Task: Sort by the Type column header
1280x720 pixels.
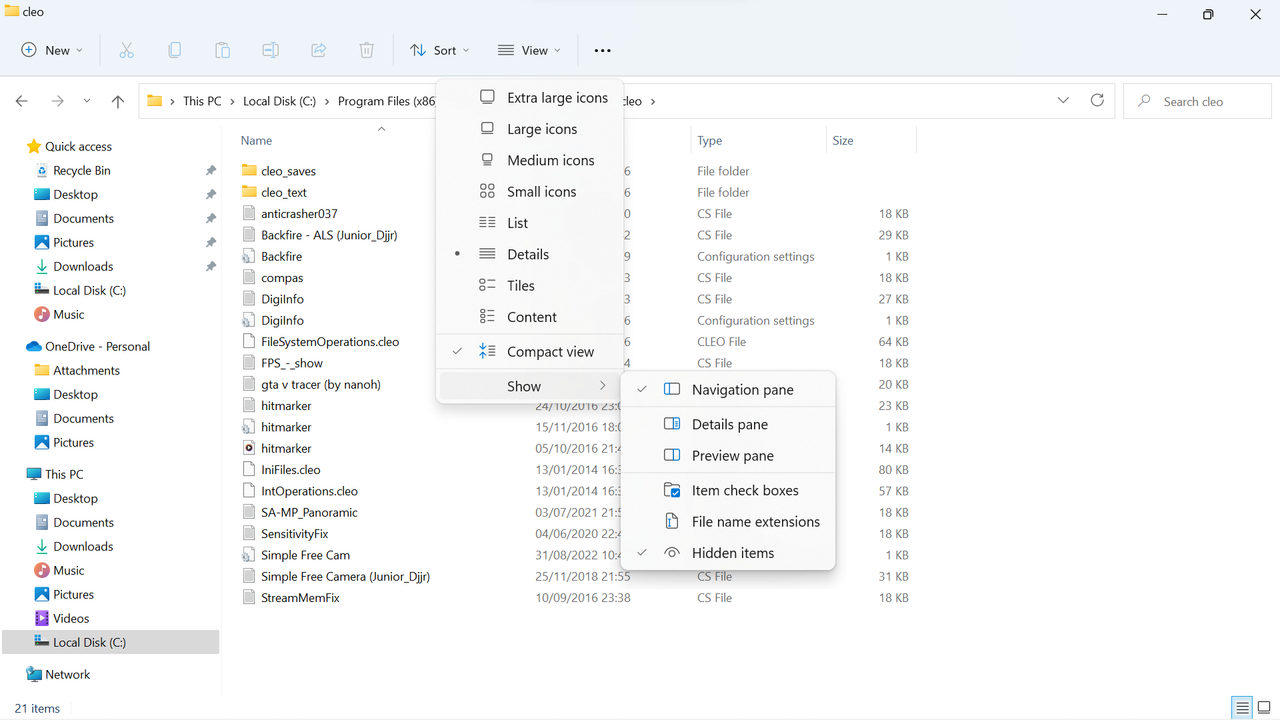Action: (709, 140)
